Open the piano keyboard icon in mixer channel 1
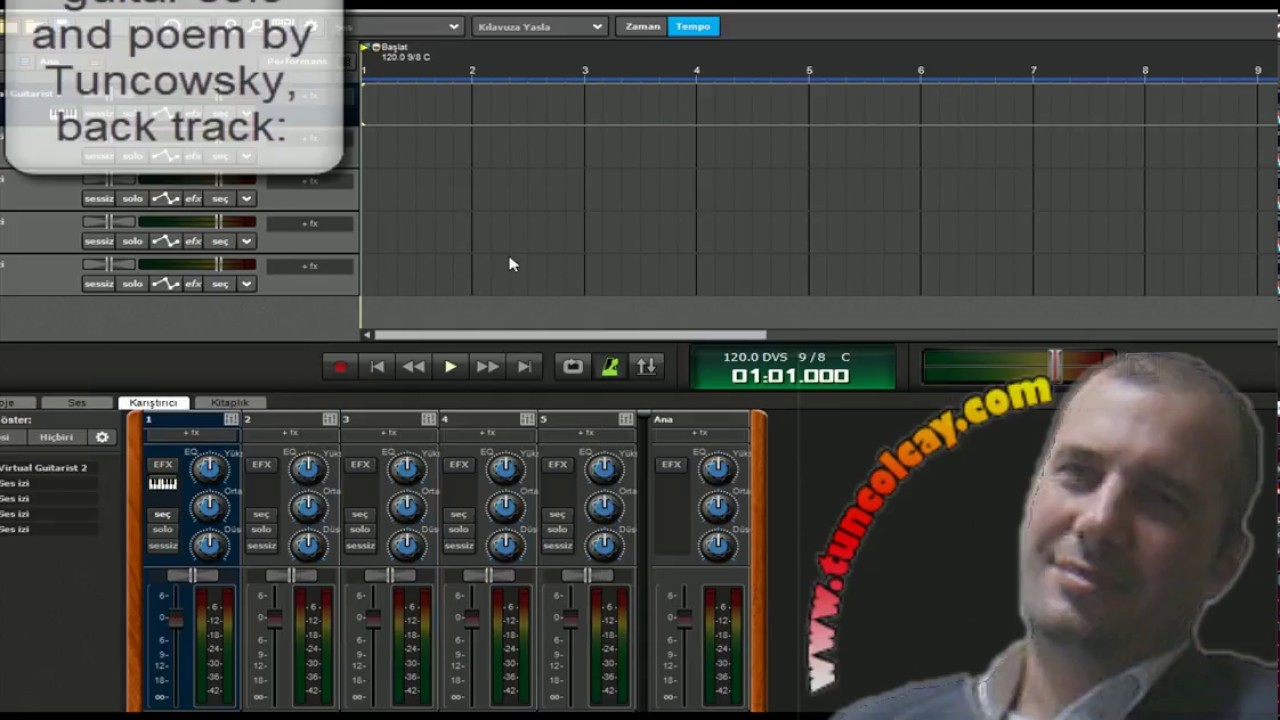 163,484
